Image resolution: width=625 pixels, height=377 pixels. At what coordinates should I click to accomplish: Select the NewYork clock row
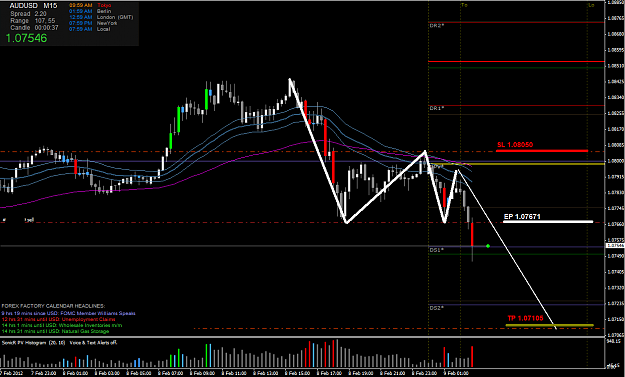click(93, 23)
